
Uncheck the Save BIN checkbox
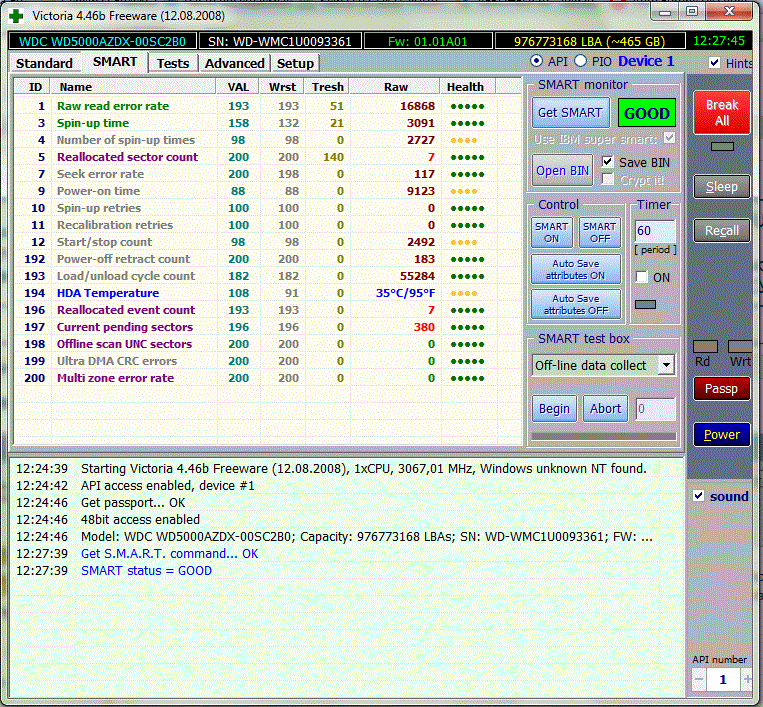click(x=607, y=162)
